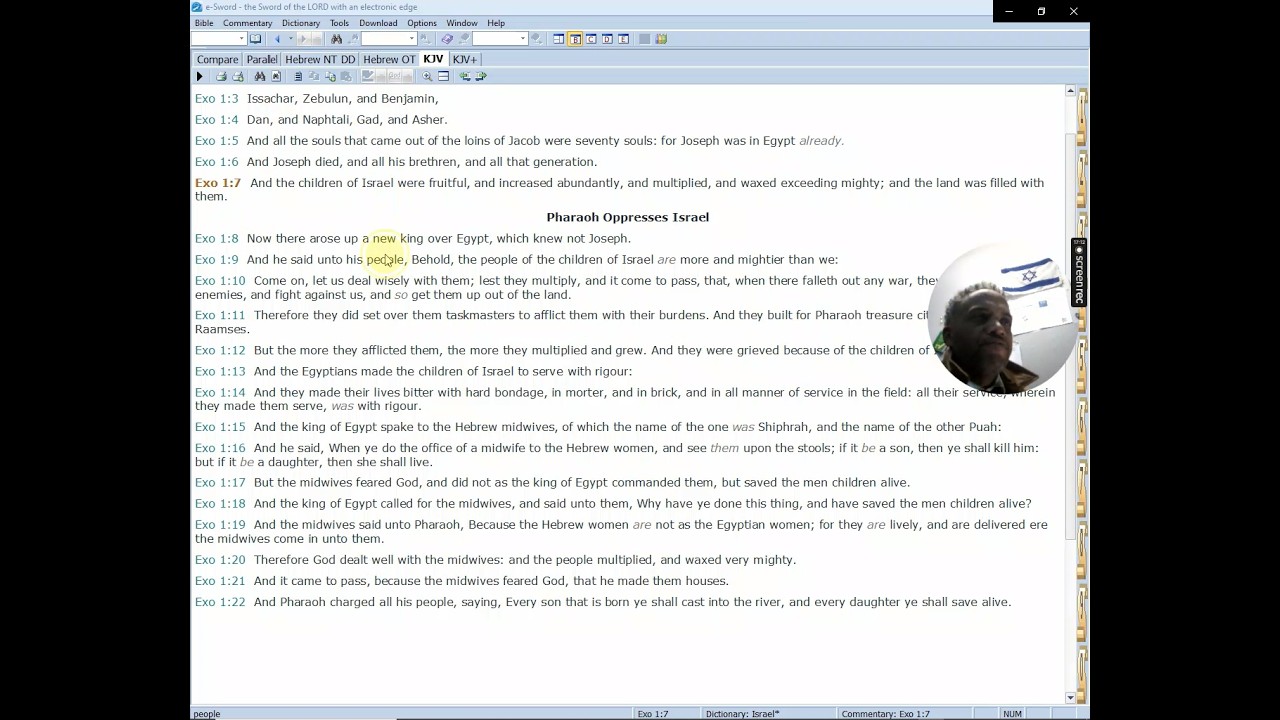Click the Exo 1:22 verse reference
Viewport: 1280px width, 720px height.
point(220,602)
